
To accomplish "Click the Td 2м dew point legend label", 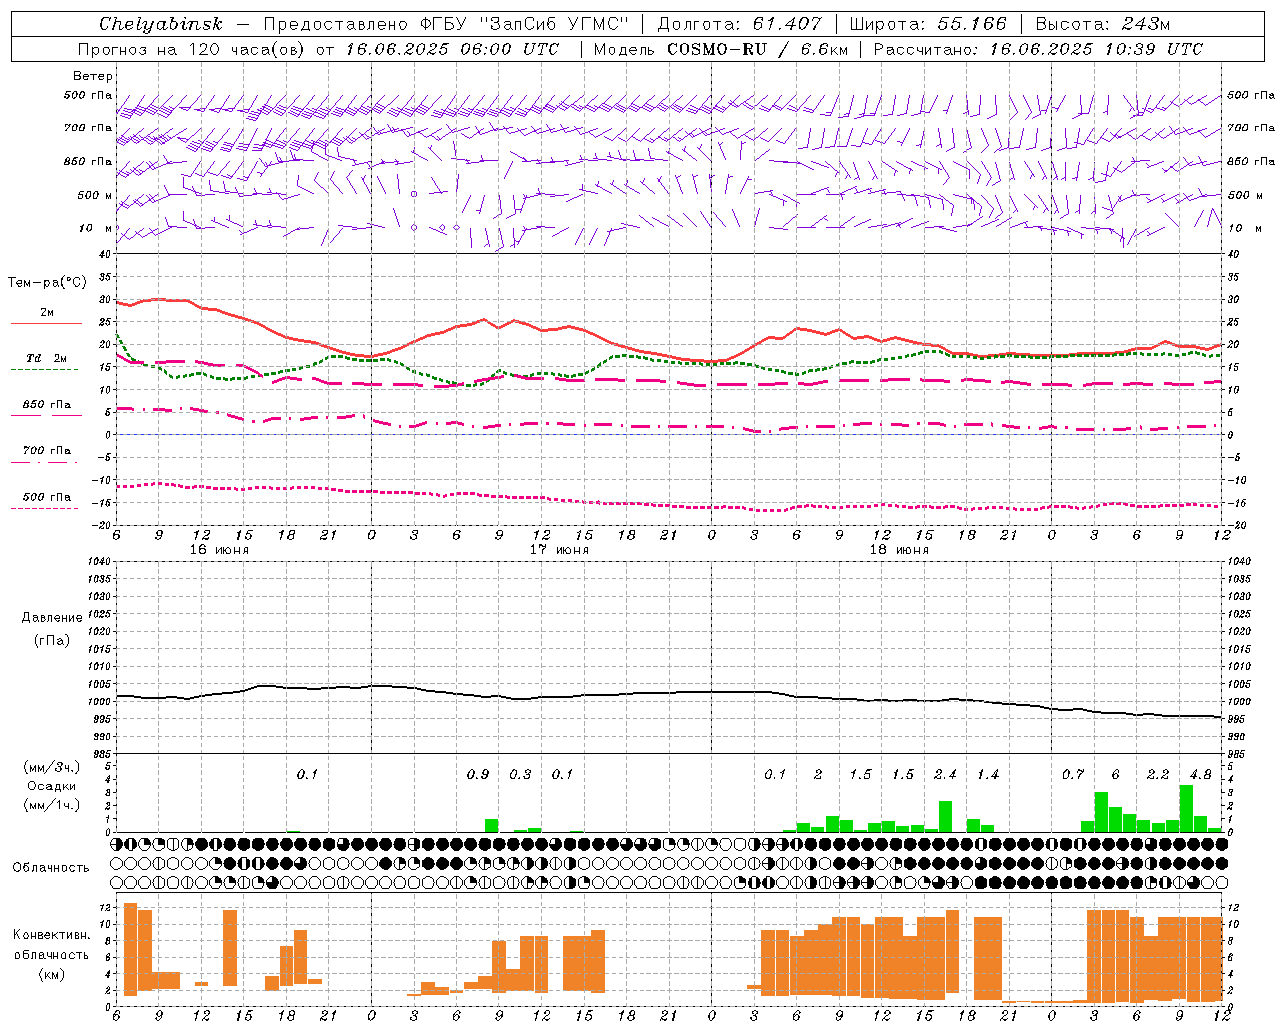I will click(46, 358).
